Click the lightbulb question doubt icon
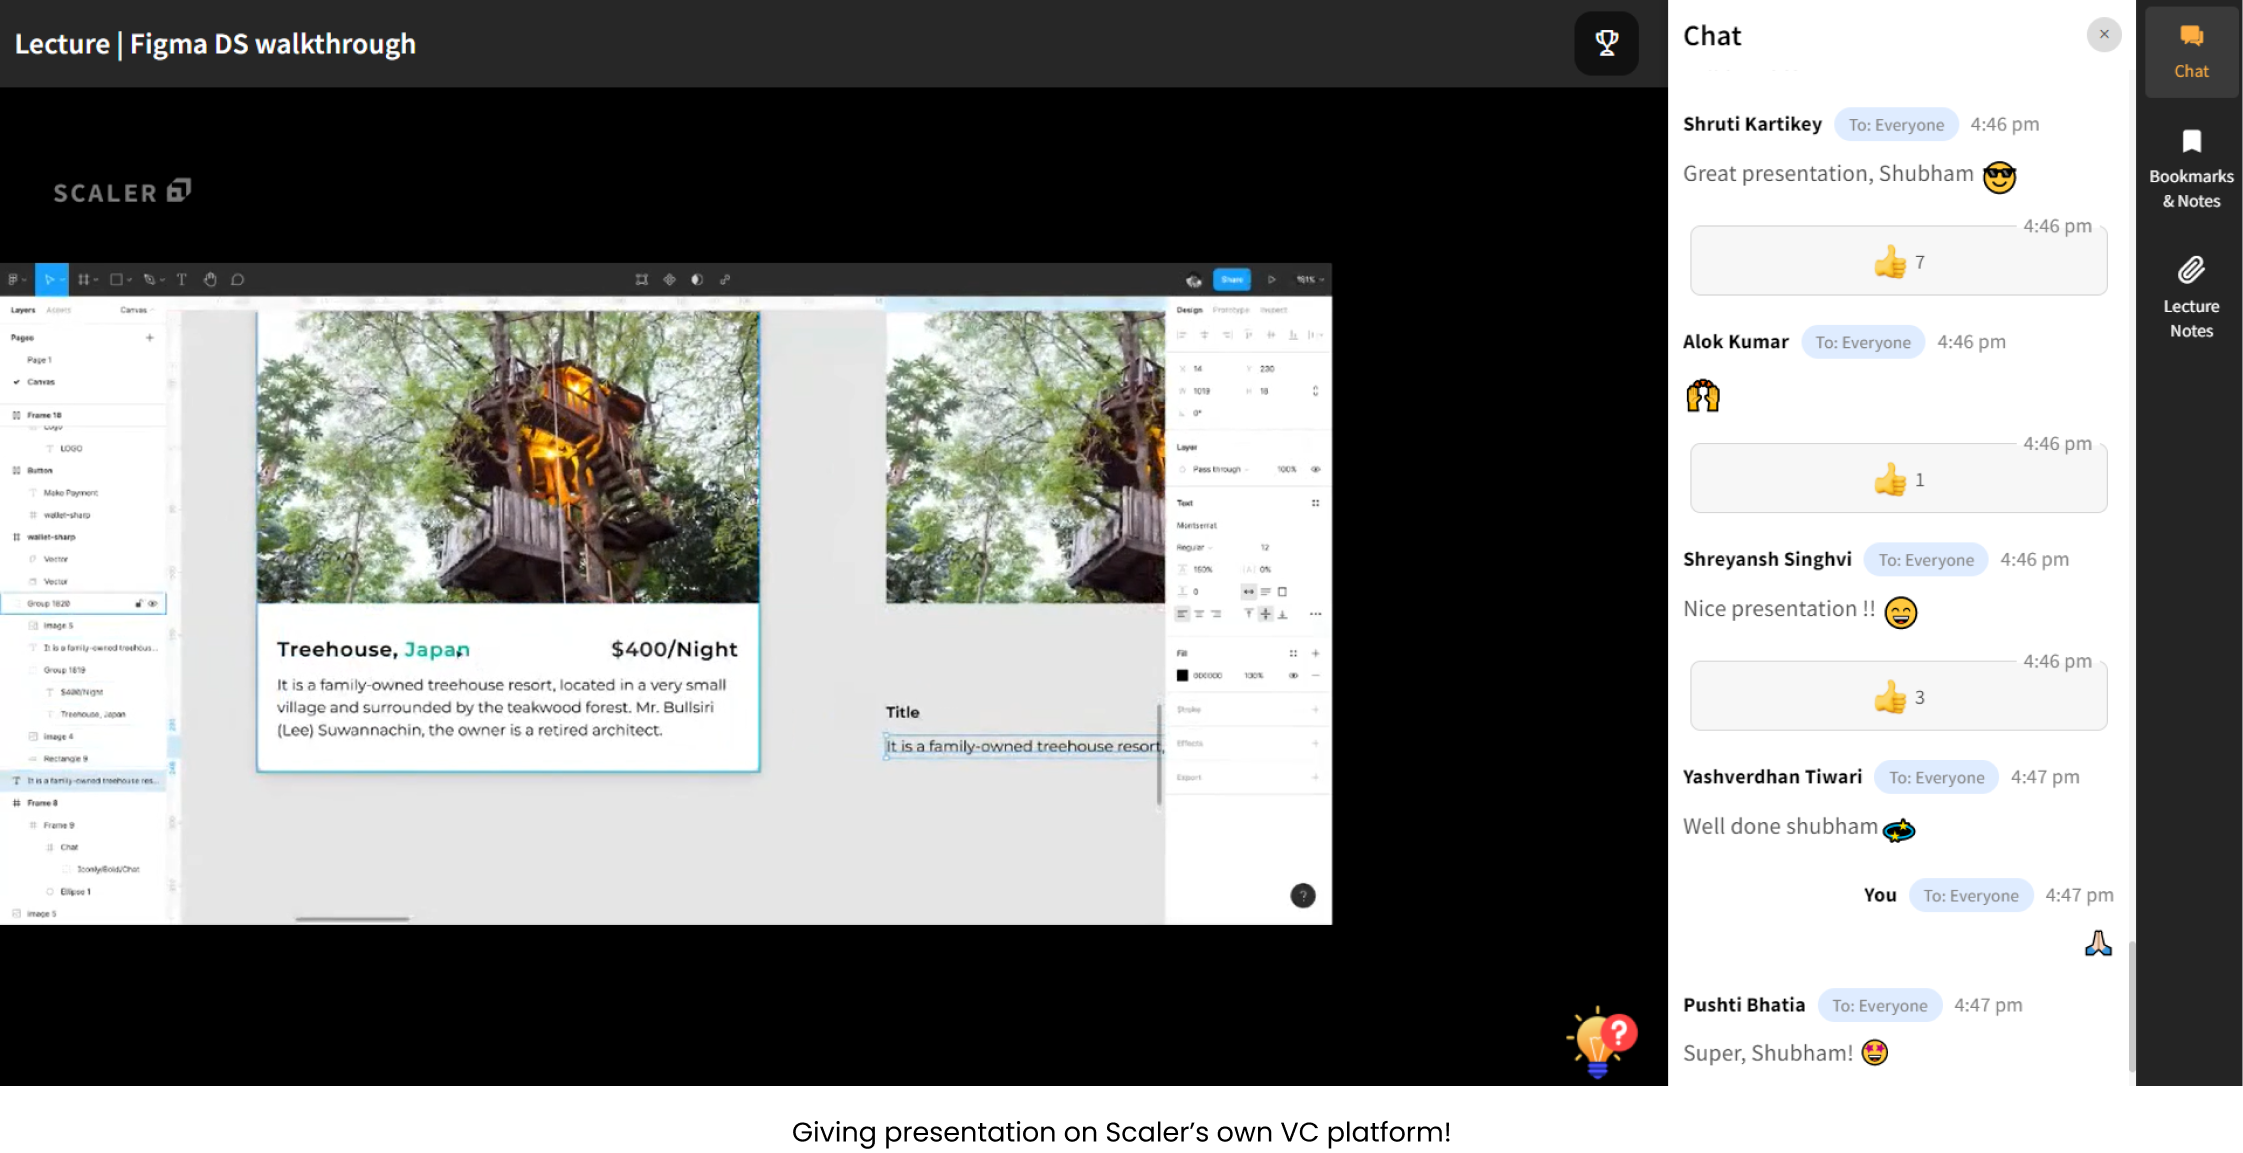The height and width of the screenshot is (1153, 2243). pyautogui.click(x=1600, y=1041)
